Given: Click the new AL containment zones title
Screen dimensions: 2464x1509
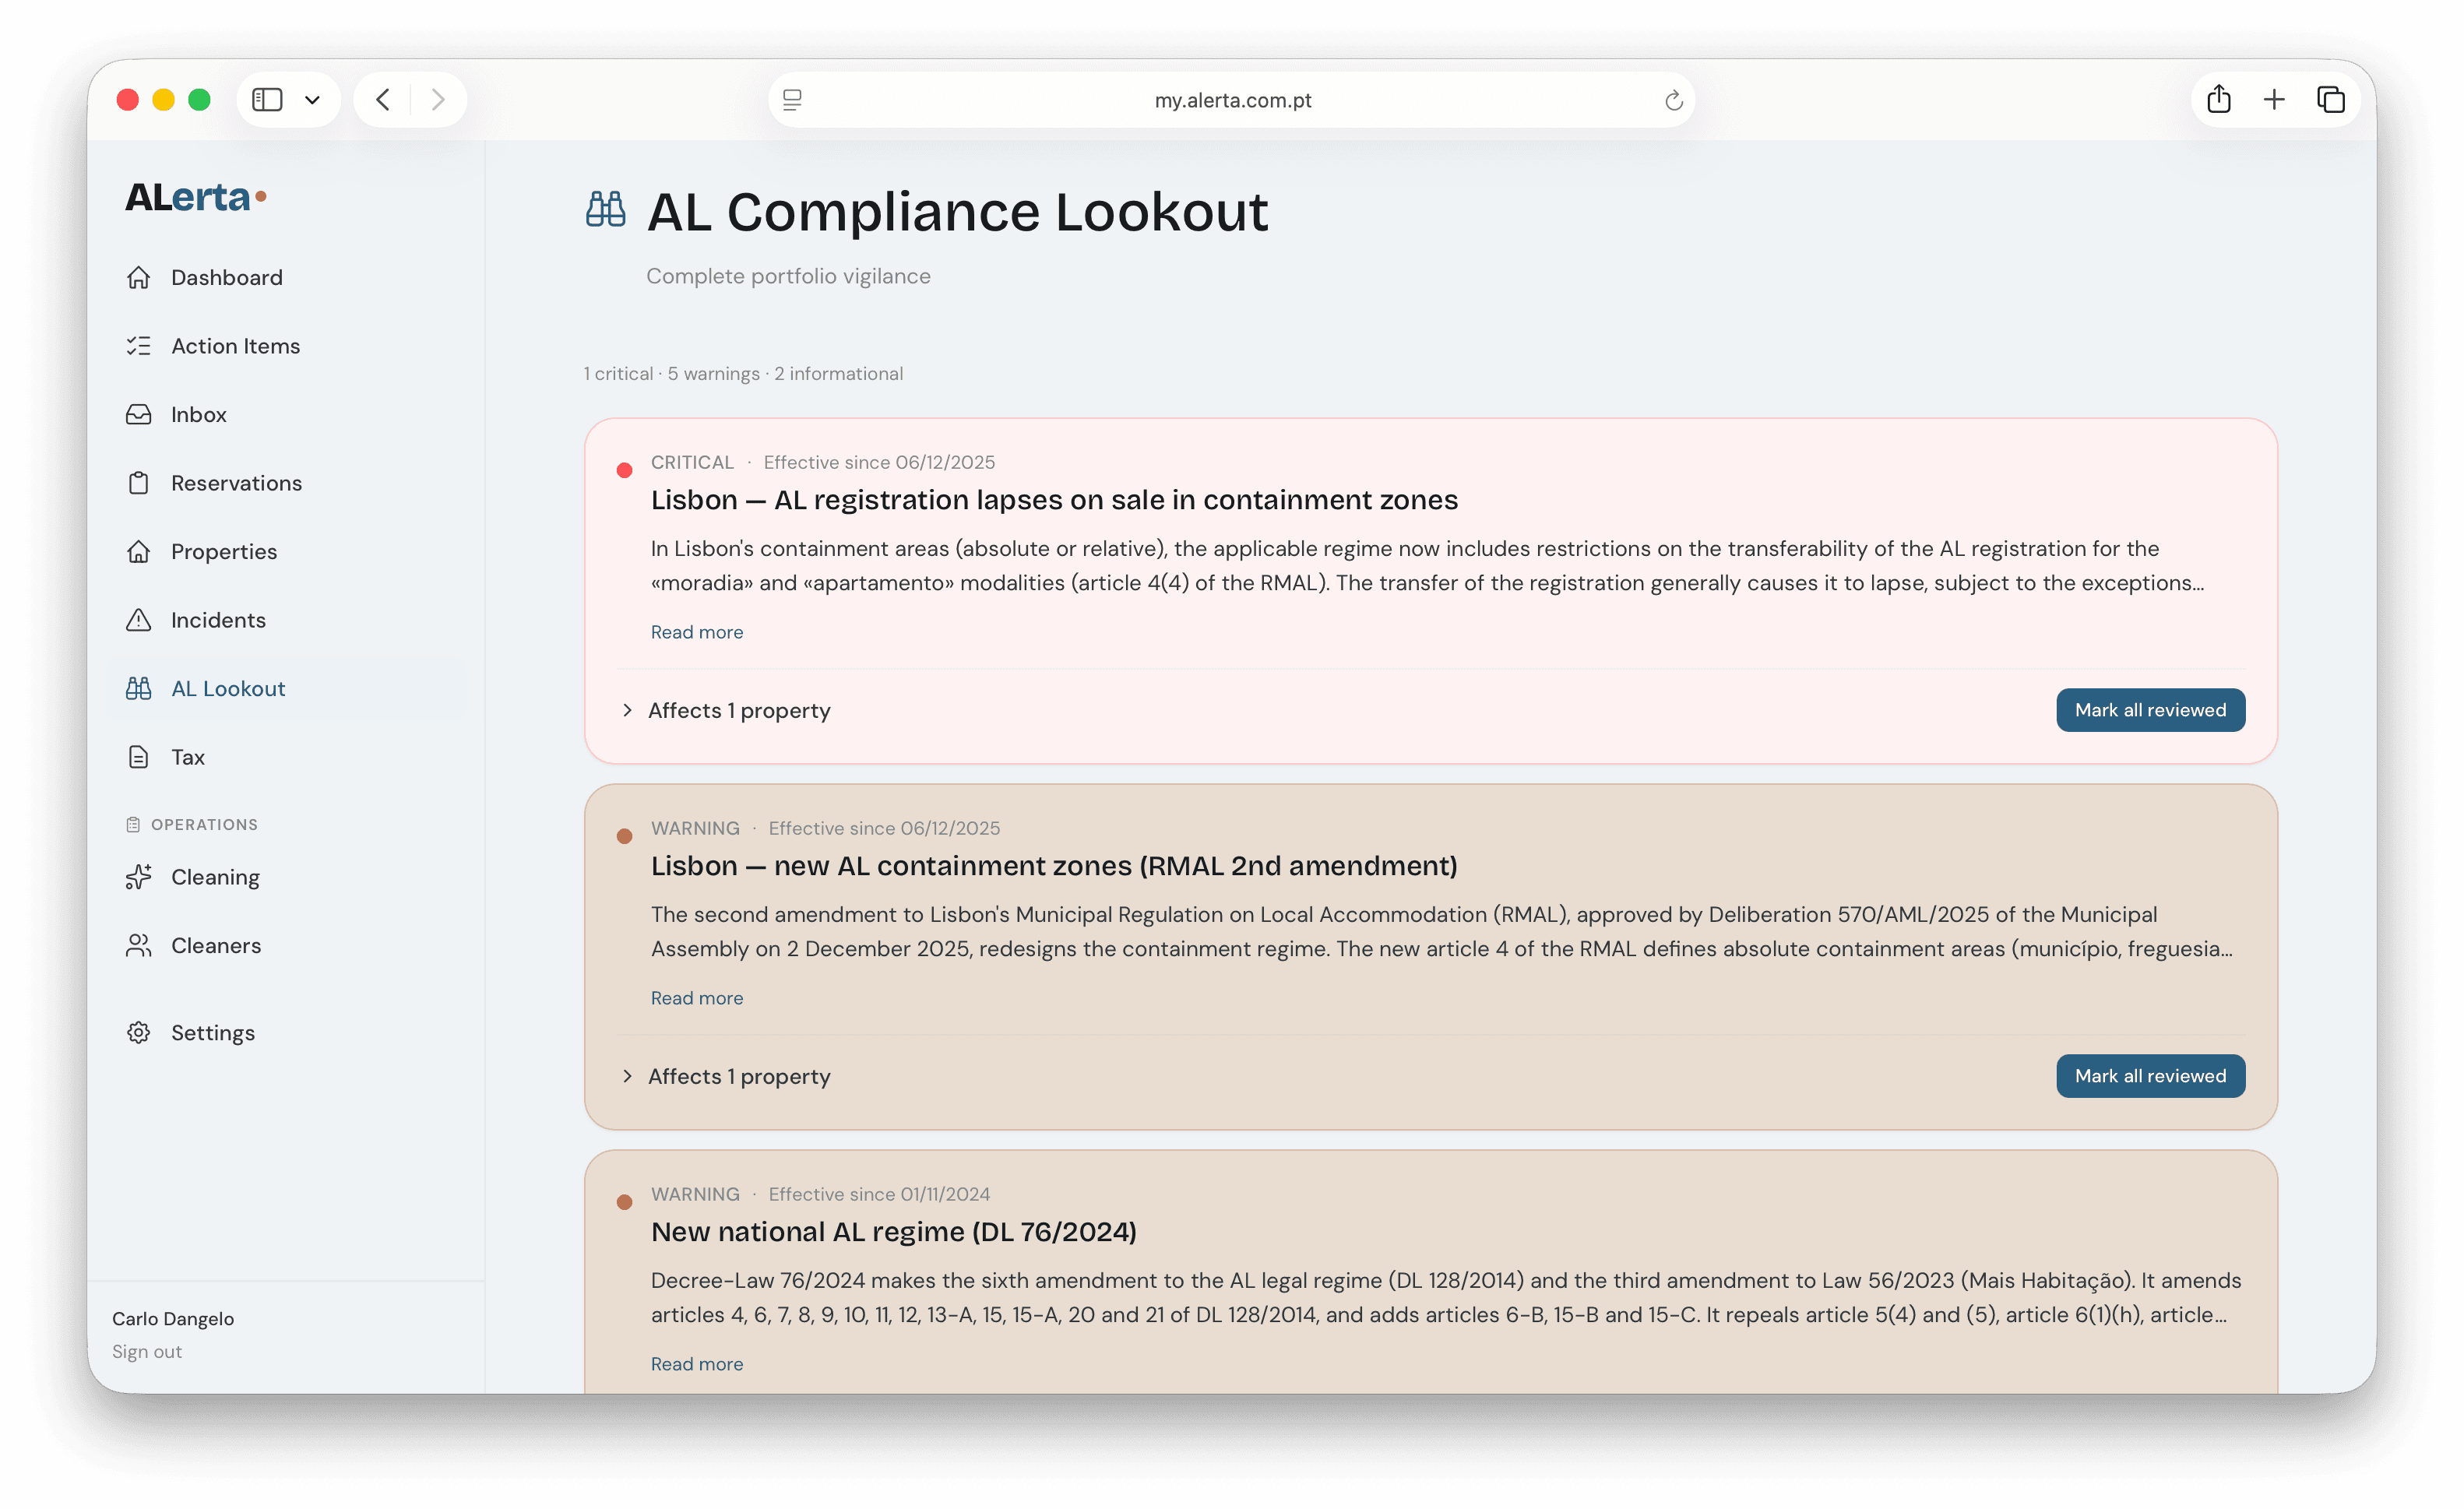Looking at the screenshot, I should click(1054, 866).
